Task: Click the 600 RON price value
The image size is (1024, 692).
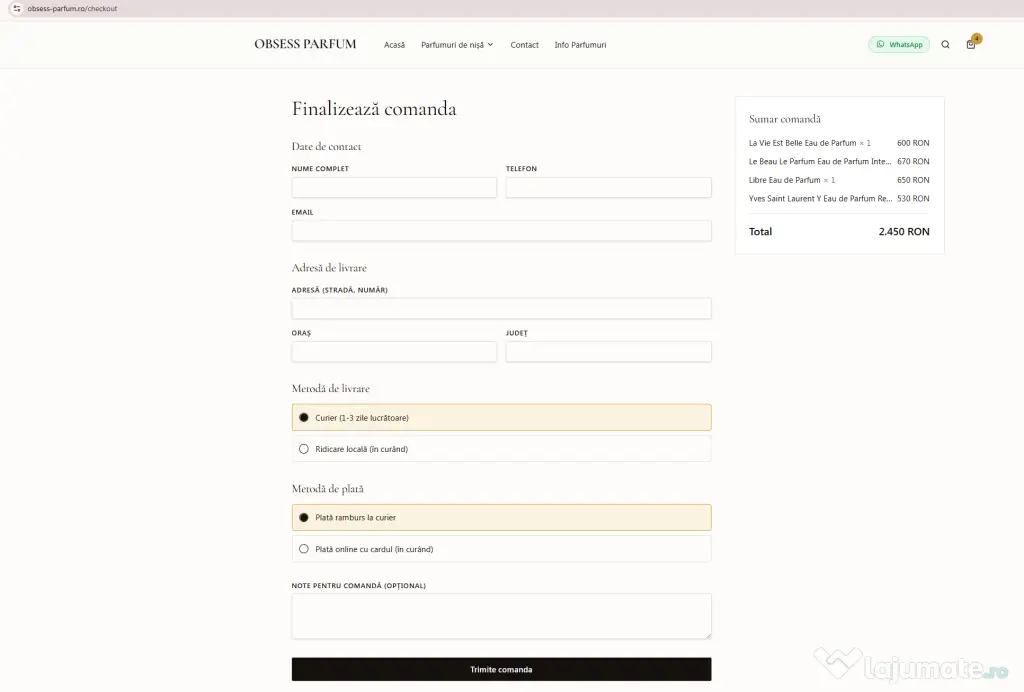Action: tap(913, 143)
